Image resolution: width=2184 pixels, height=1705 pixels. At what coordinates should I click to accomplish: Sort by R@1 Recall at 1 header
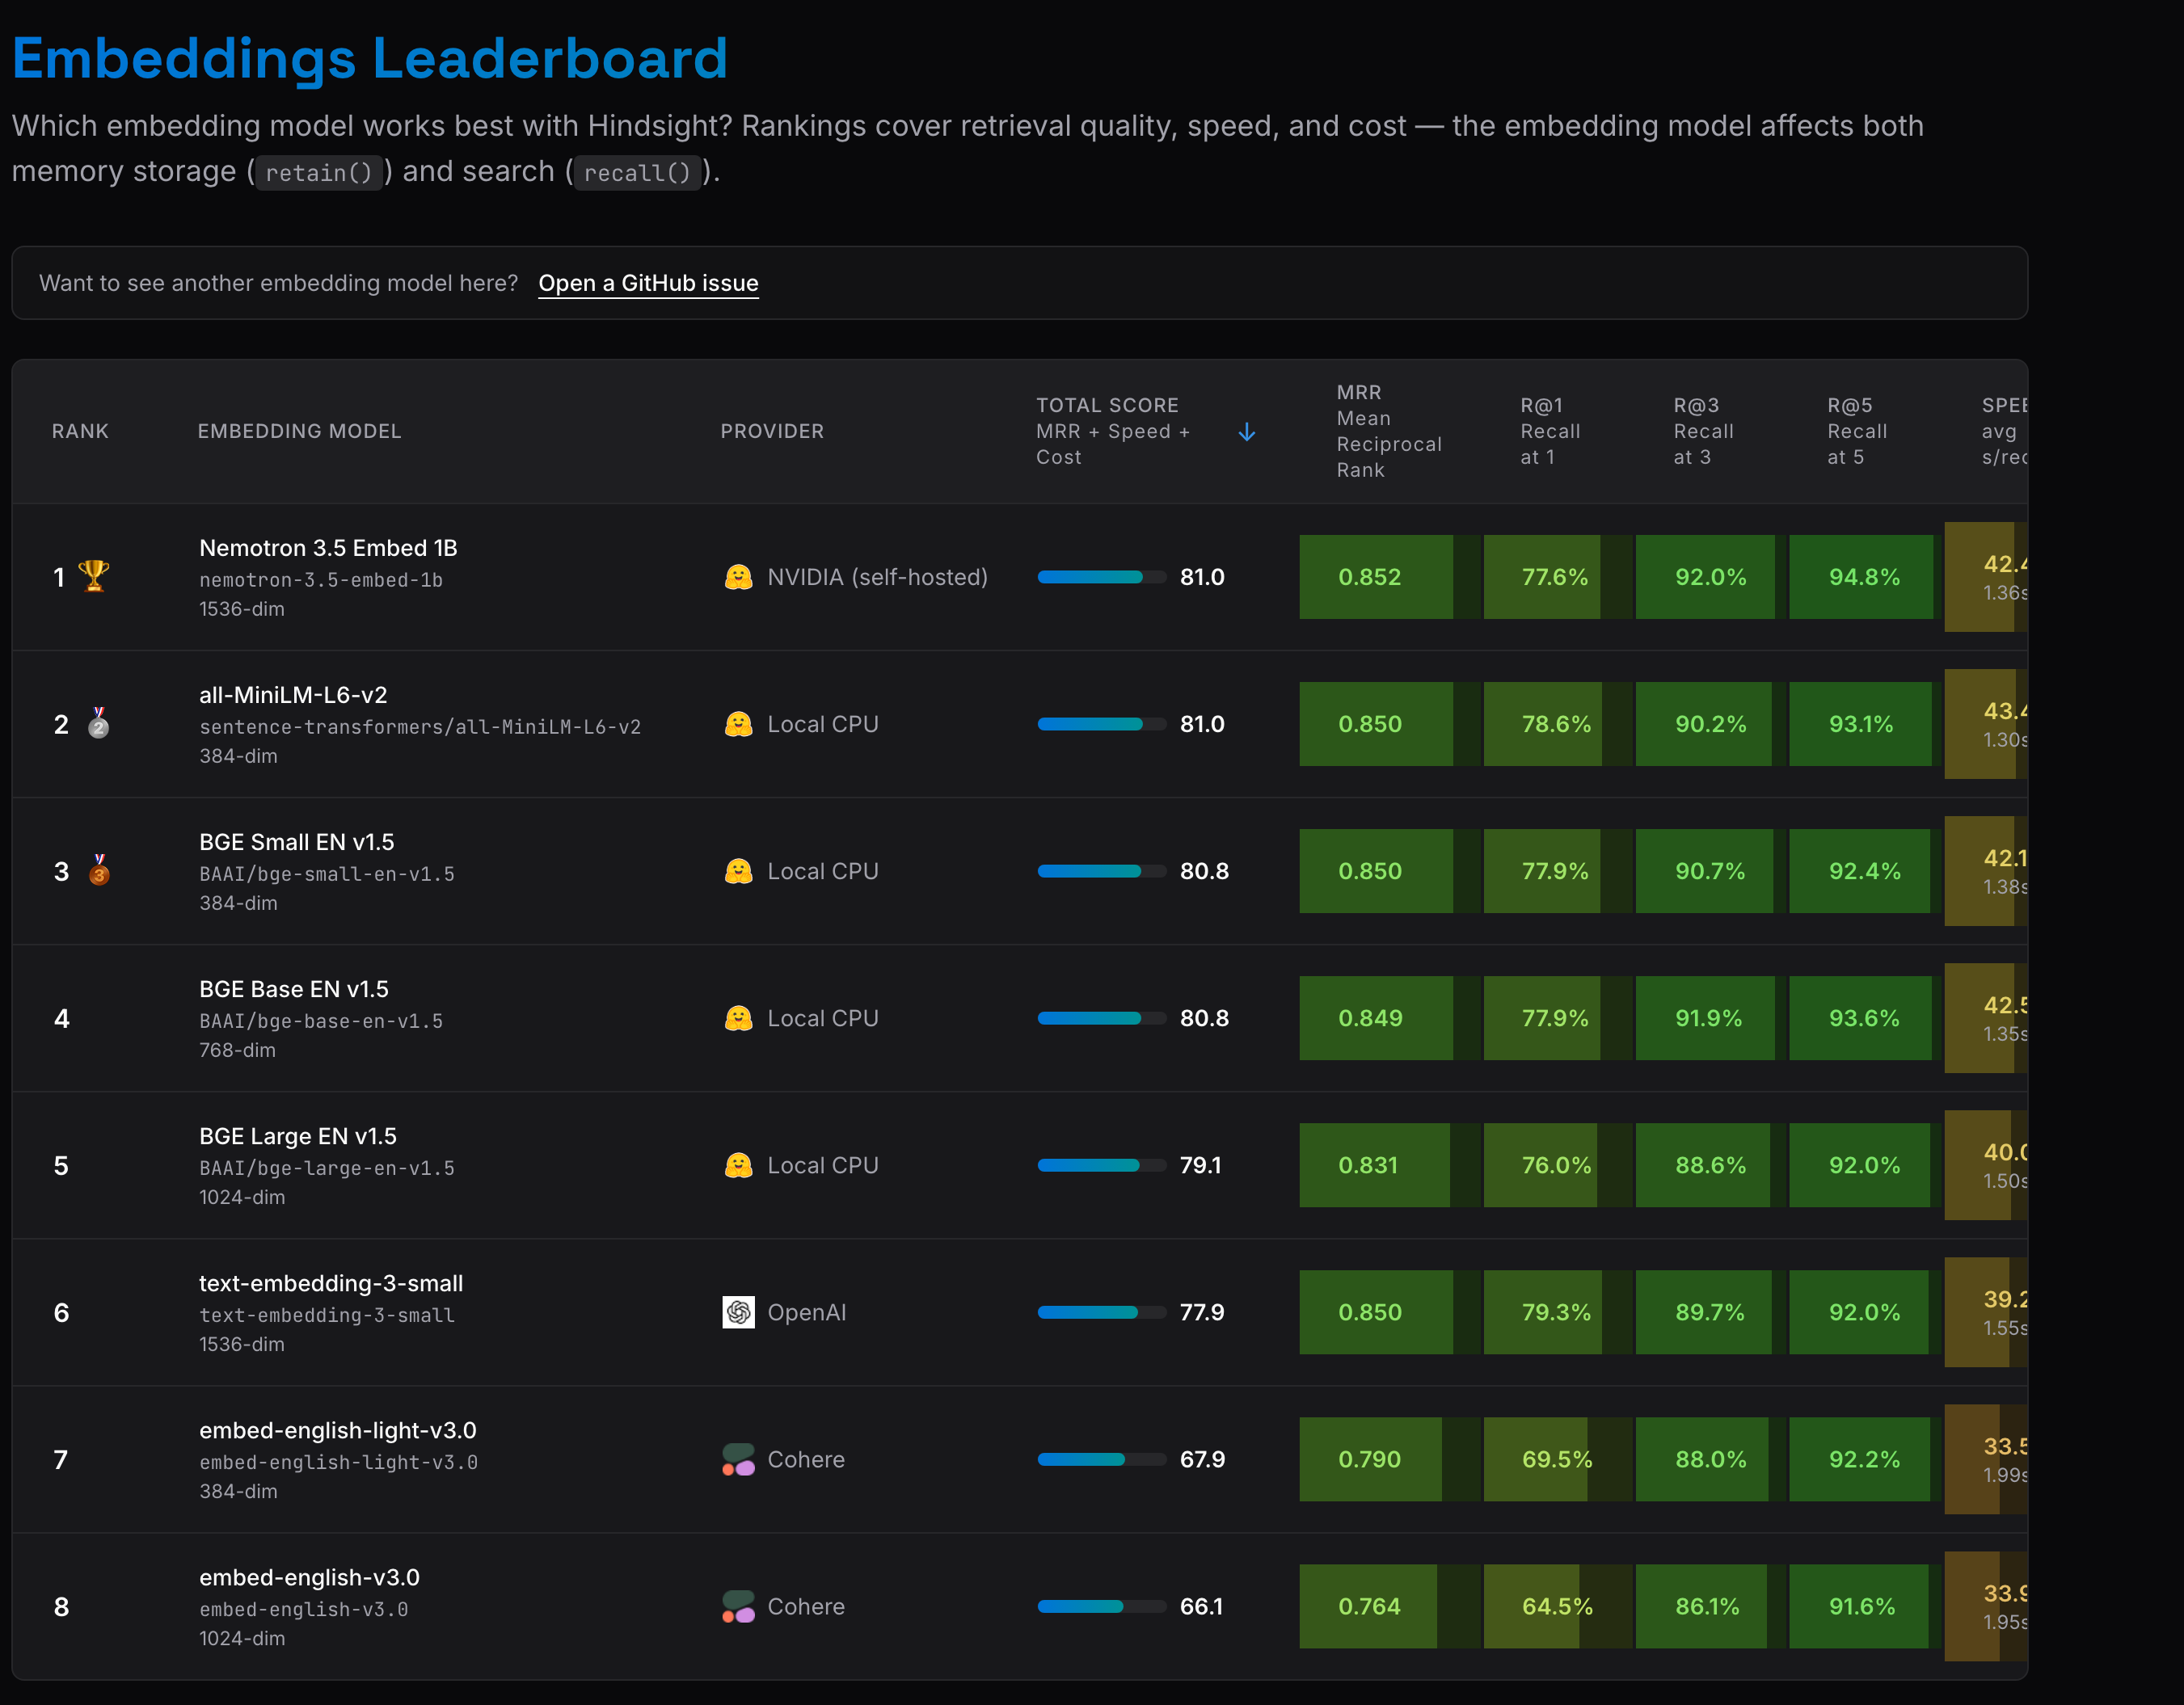point(1550,431)
